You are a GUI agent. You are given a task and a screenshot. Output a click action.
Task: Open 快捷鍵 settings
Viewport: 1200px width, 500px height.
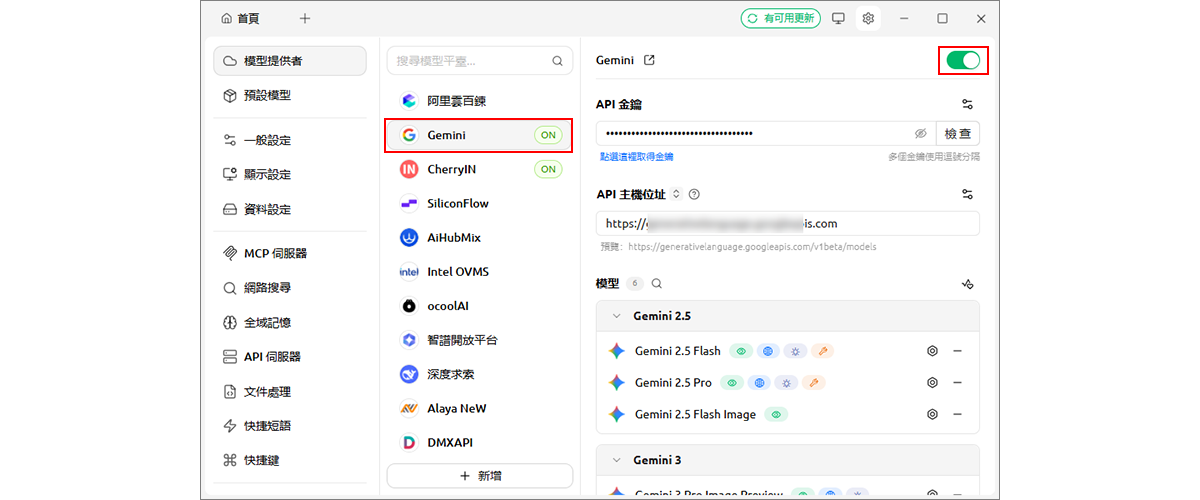[x=290, y=460]
